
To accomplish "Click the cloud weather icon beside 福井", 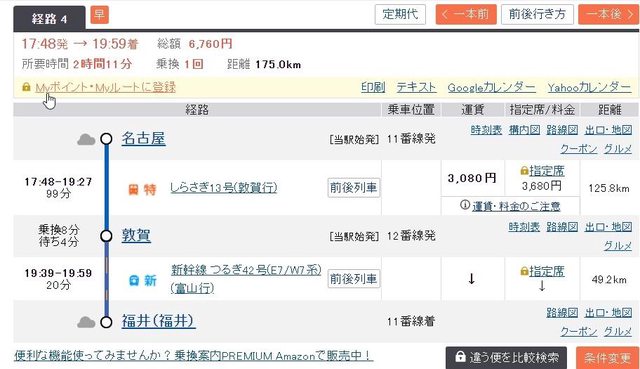I will 86,322.
